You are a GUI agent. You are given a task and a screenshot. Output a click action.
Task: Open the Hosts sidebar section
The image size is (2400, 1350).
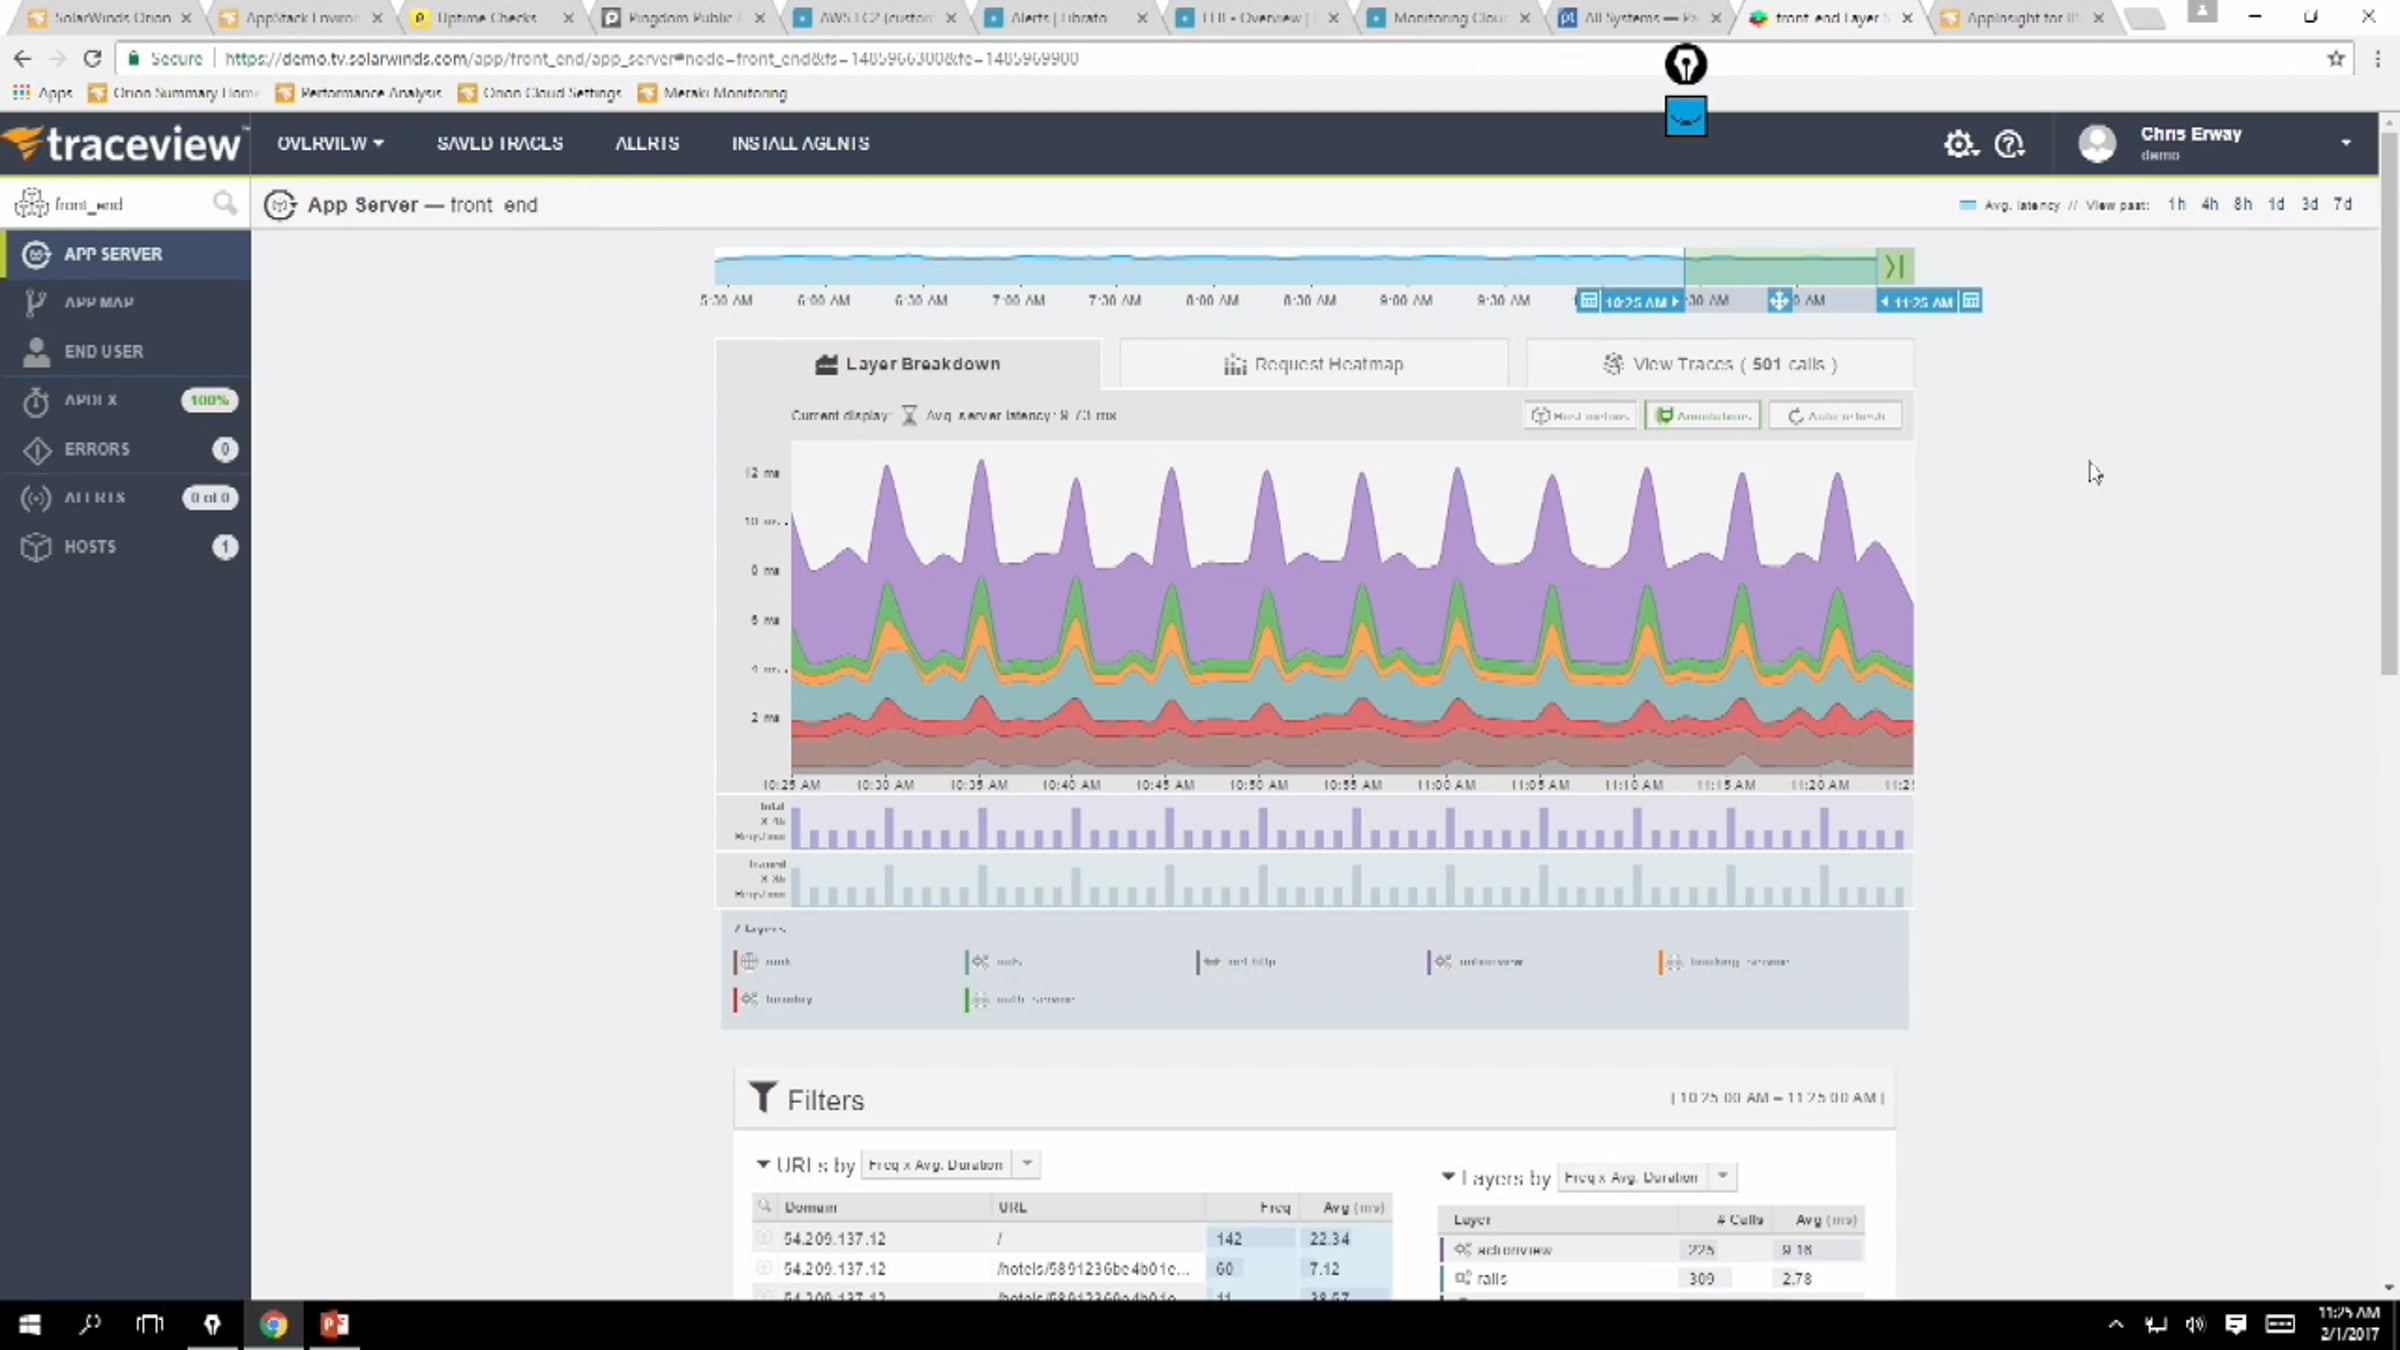(x=90, y=546)
